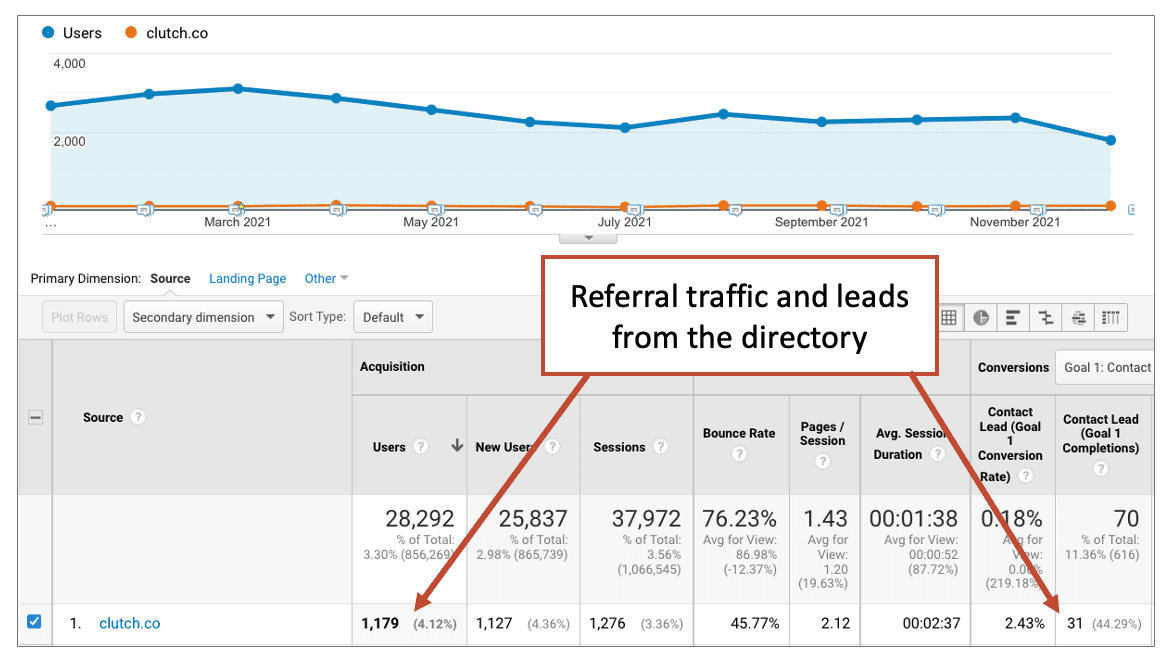1171x661 pixels.
Task: Switch to the Comparison view icon
Action: pyautogui.click(x=1046, y=317)
